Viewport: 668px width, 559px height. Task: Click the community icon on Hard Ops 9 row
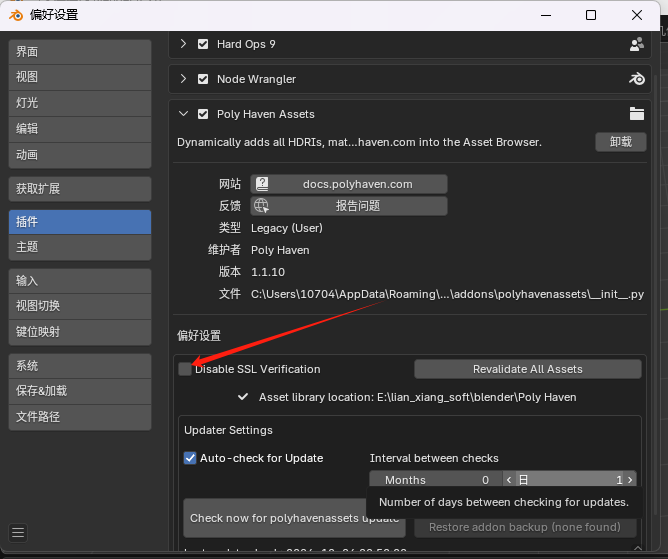tap(637, 44)
